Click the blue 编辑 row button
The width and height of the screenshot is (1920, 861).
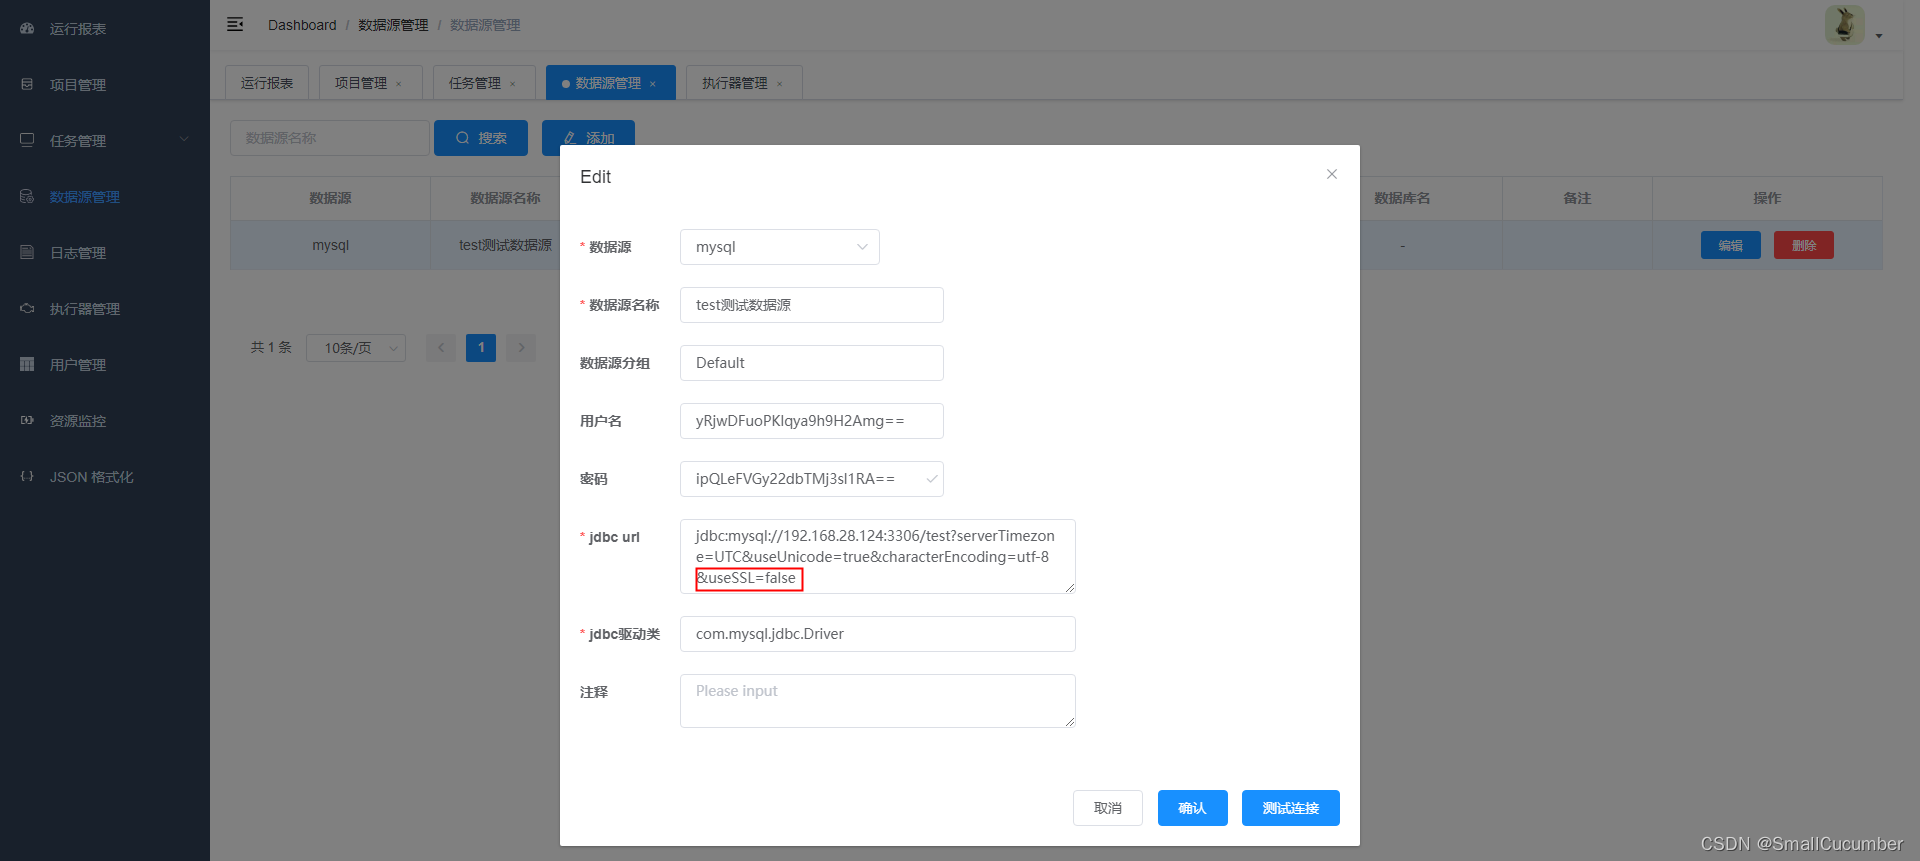(x=1731, y=245)
